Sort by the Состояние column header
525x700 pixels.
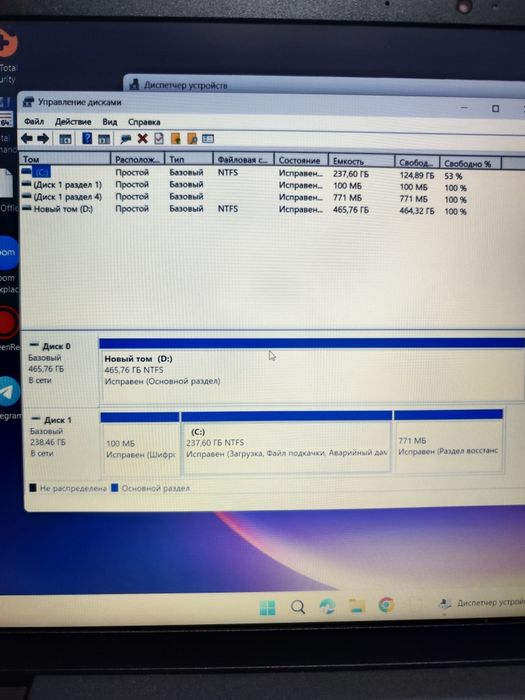tap(301, 160)
